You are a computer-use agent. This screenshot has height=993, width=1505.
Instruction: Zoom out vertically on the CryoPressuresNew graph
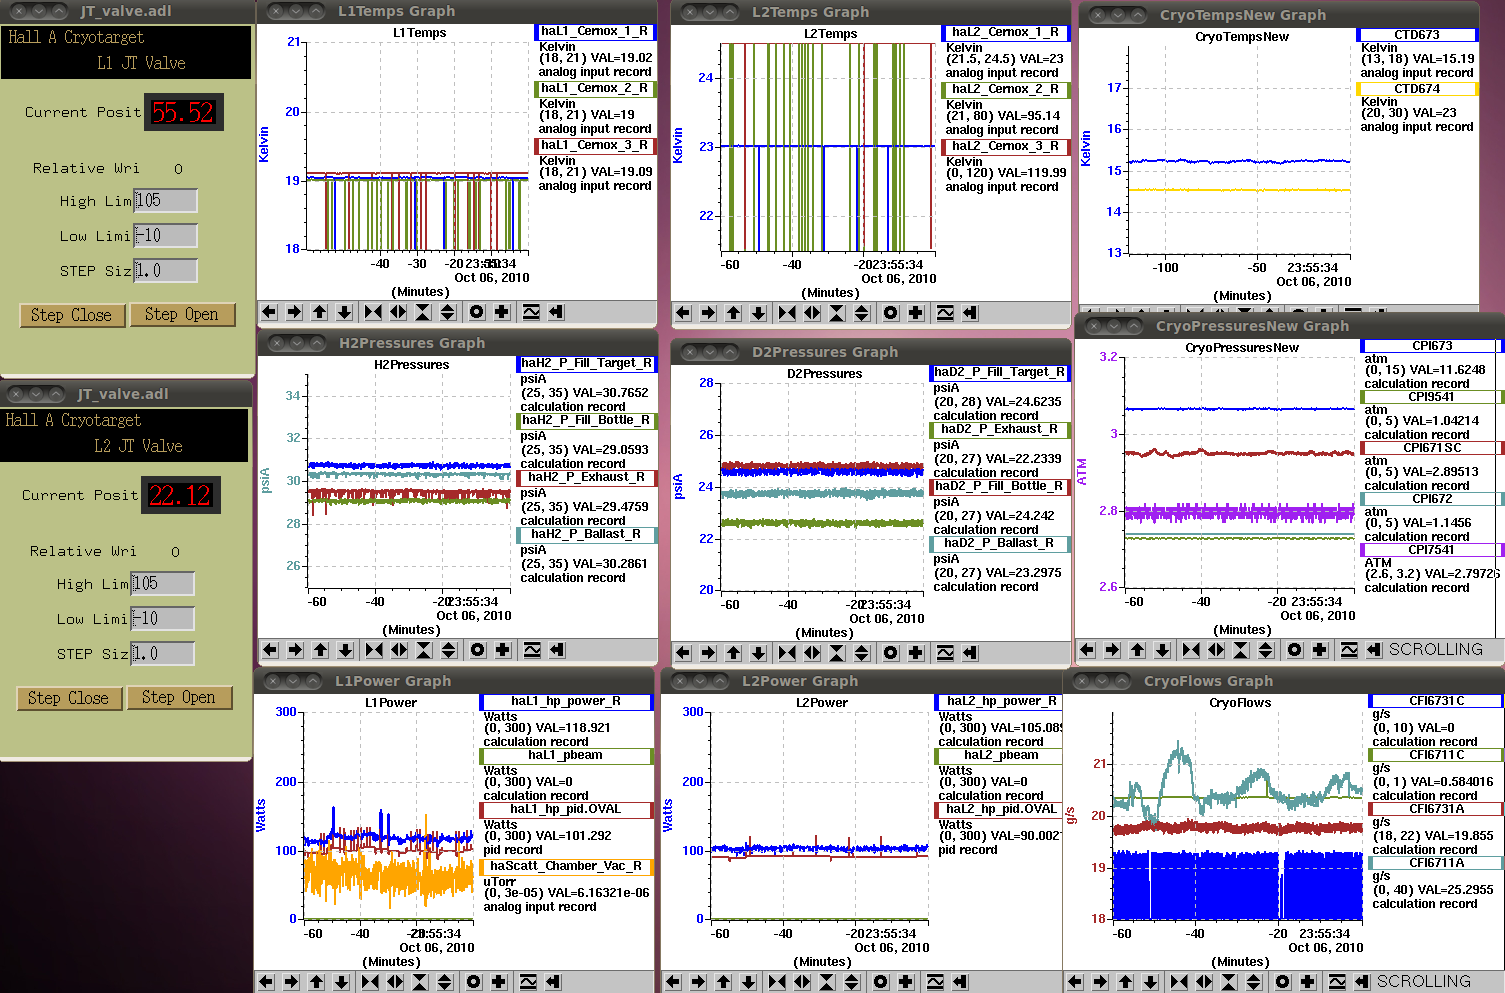(x=1266, y=650)
